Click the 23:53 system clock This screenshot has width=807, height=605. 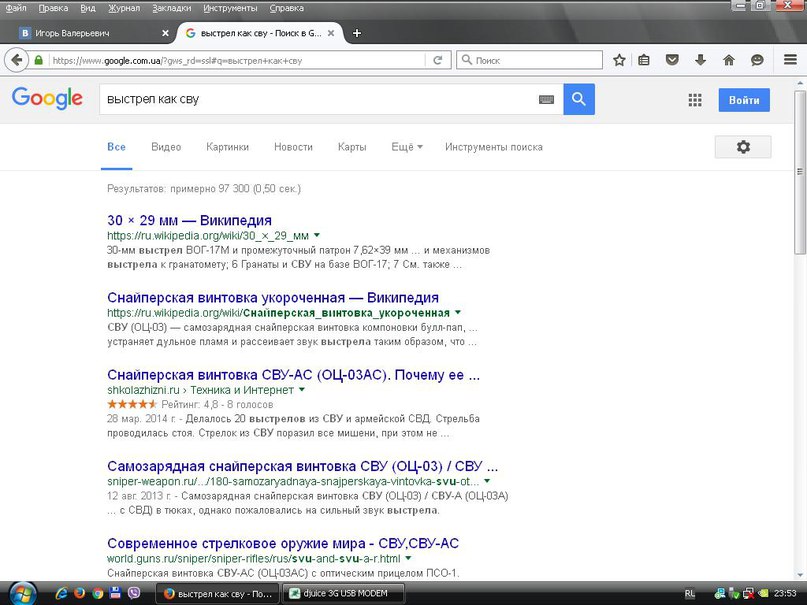(785, 594)
